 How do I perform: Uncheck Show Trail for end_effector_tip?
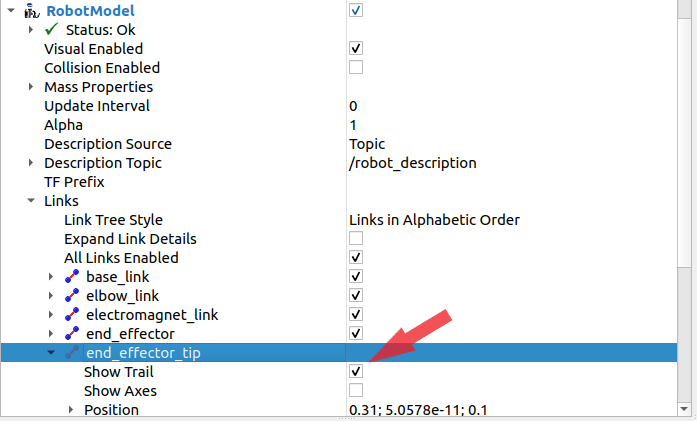pos(356,371)
